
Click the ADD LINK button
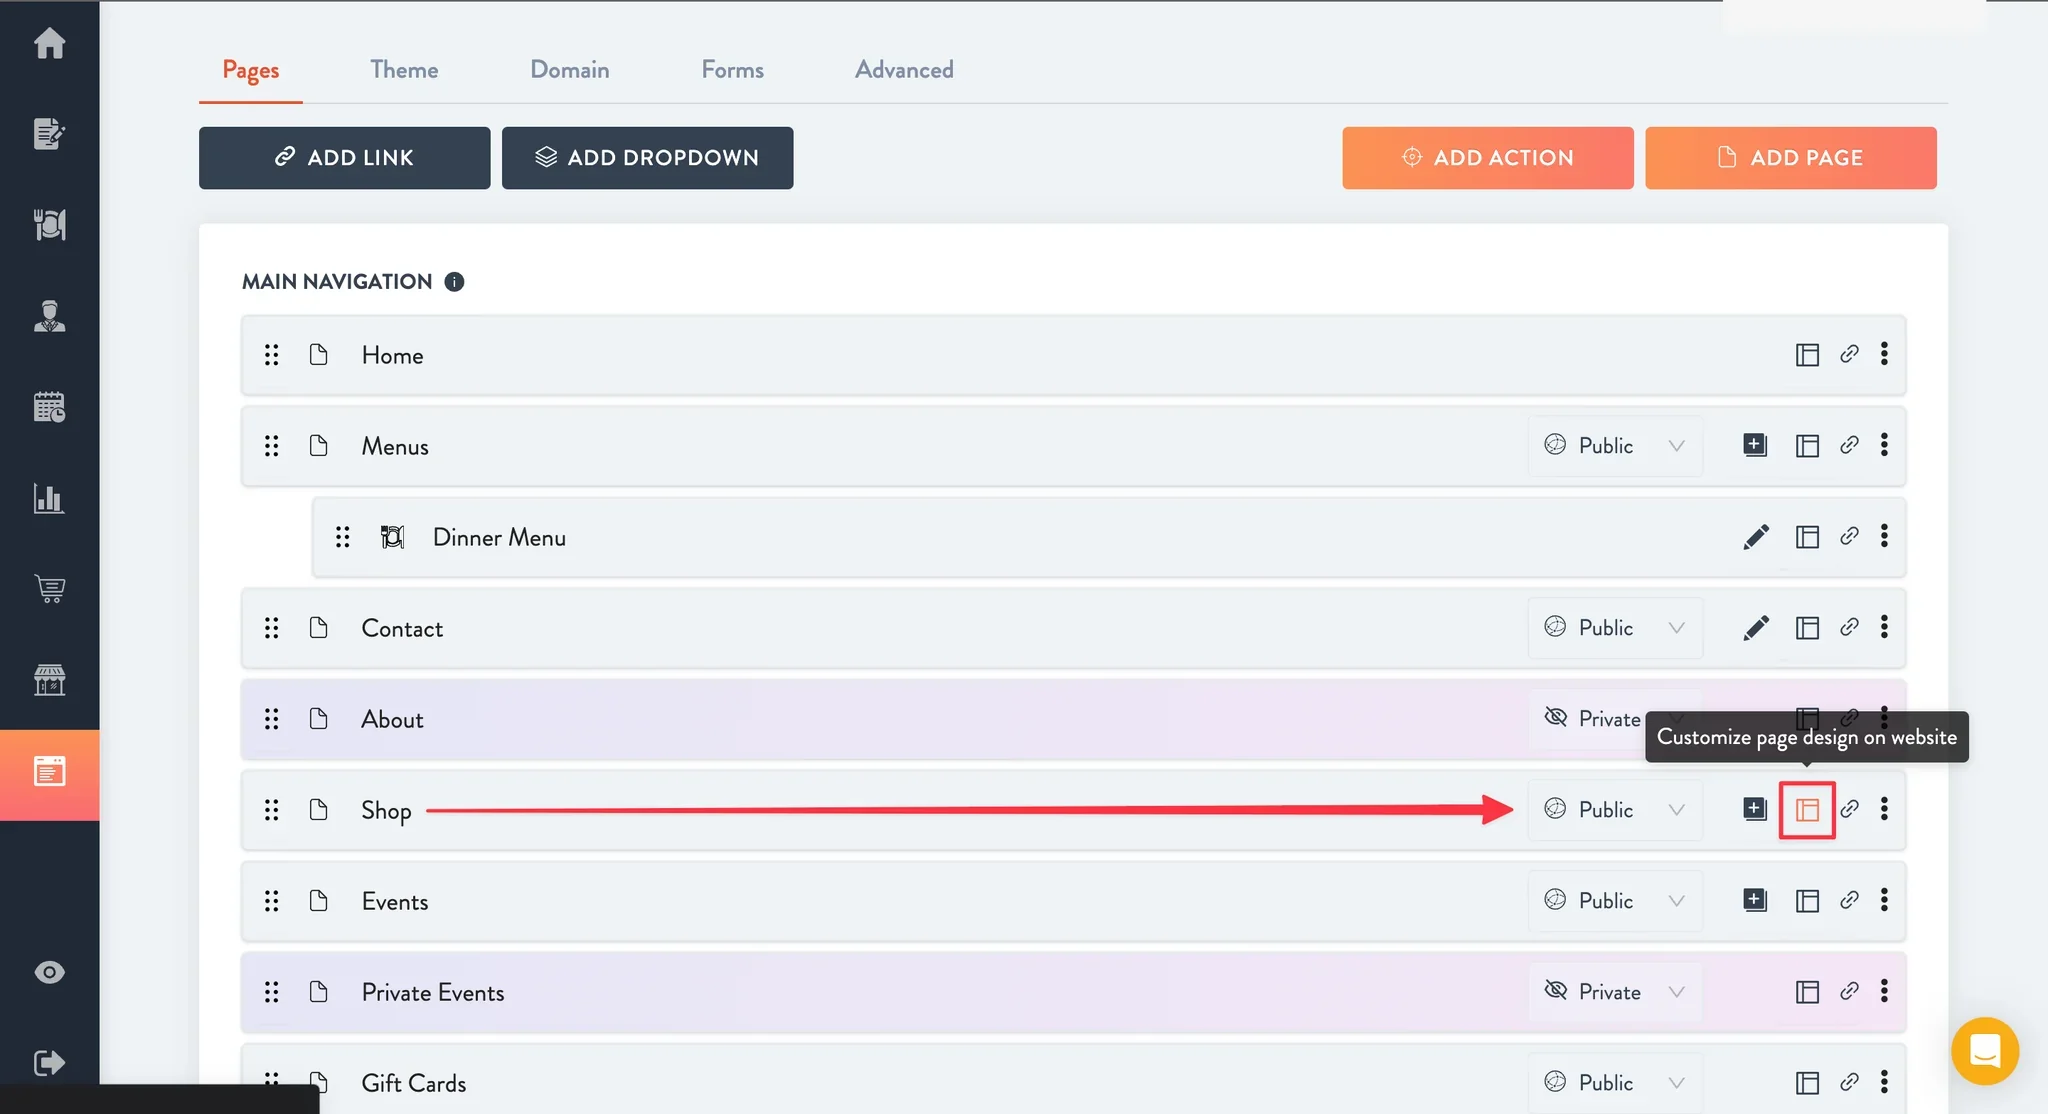(344, 158)
